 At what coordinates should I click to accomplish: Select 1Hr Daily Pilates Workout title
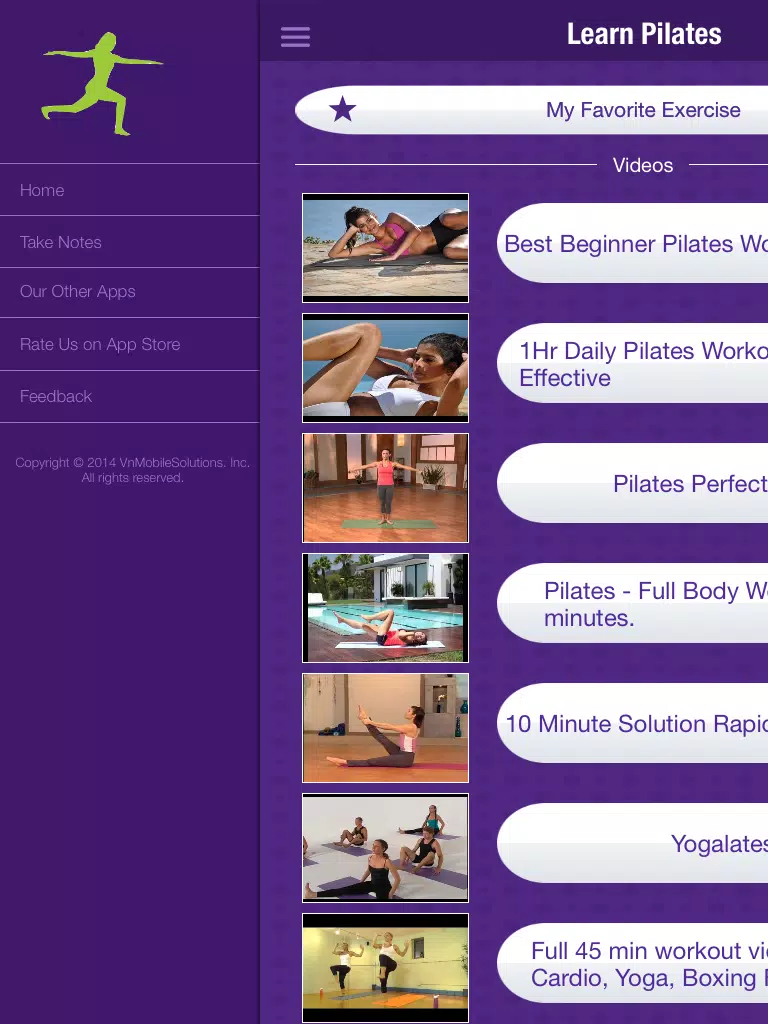632,363
